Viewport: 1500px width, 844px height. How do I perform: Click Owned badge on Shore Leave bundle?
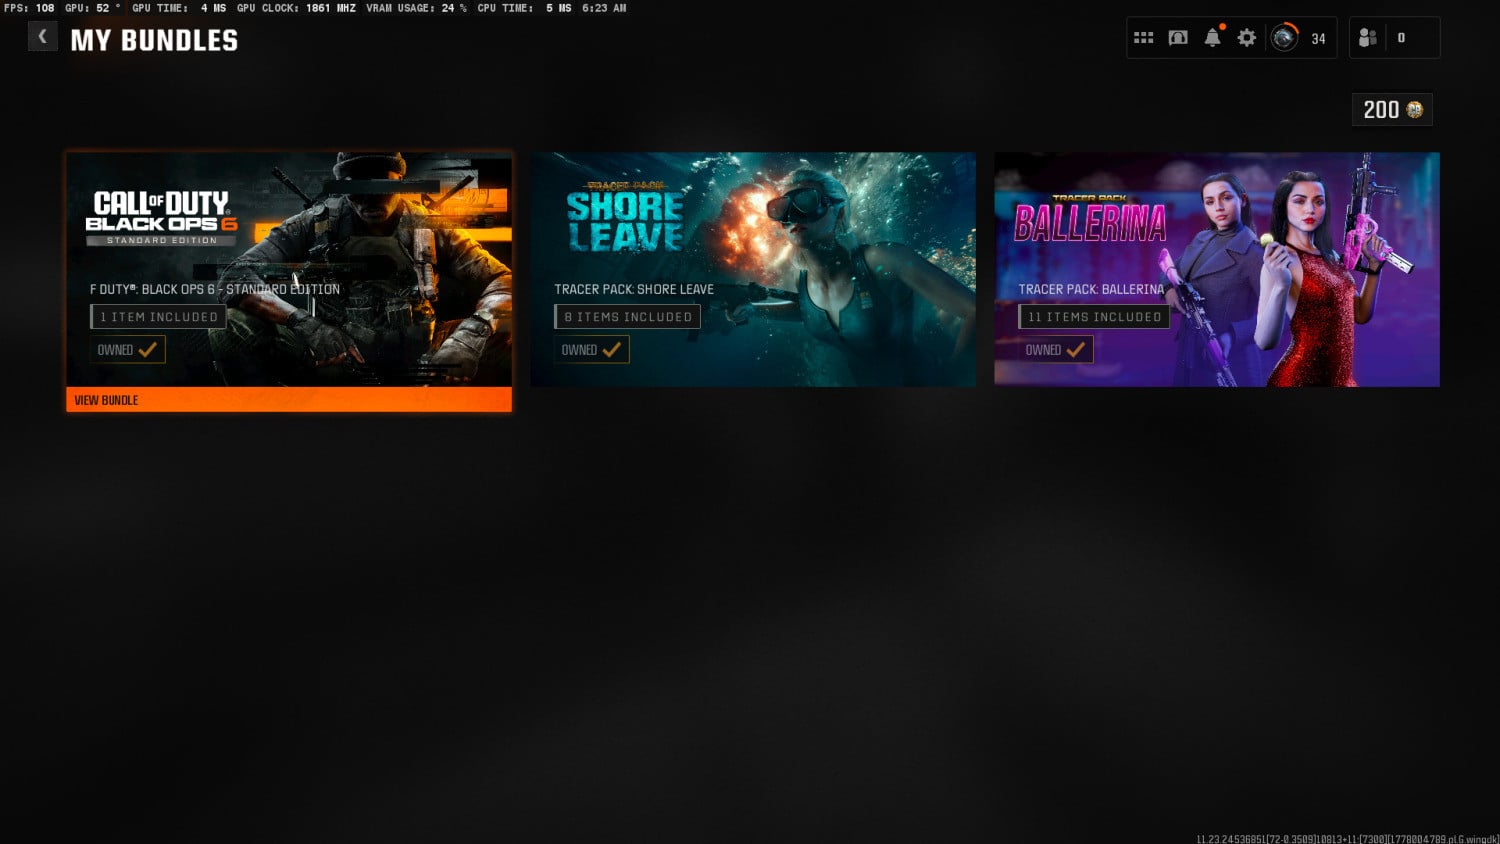click(x=591, y=350)
